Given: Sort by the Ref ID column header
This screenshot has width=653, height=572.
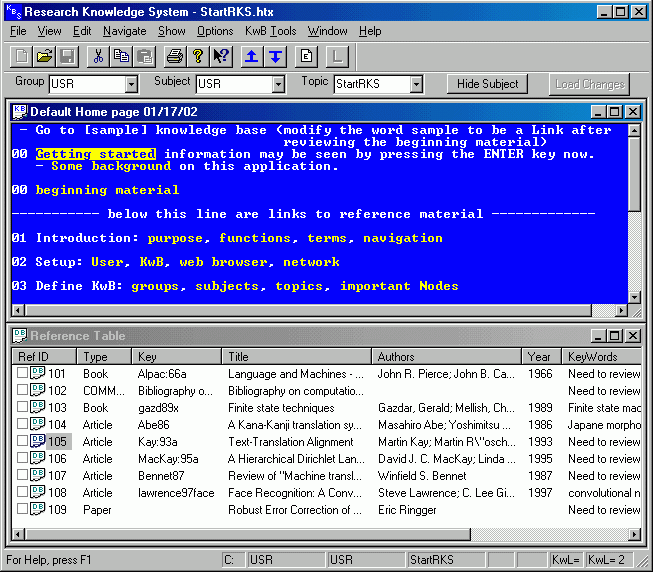Looking at the screenshot, I should [x=44, y=357].
